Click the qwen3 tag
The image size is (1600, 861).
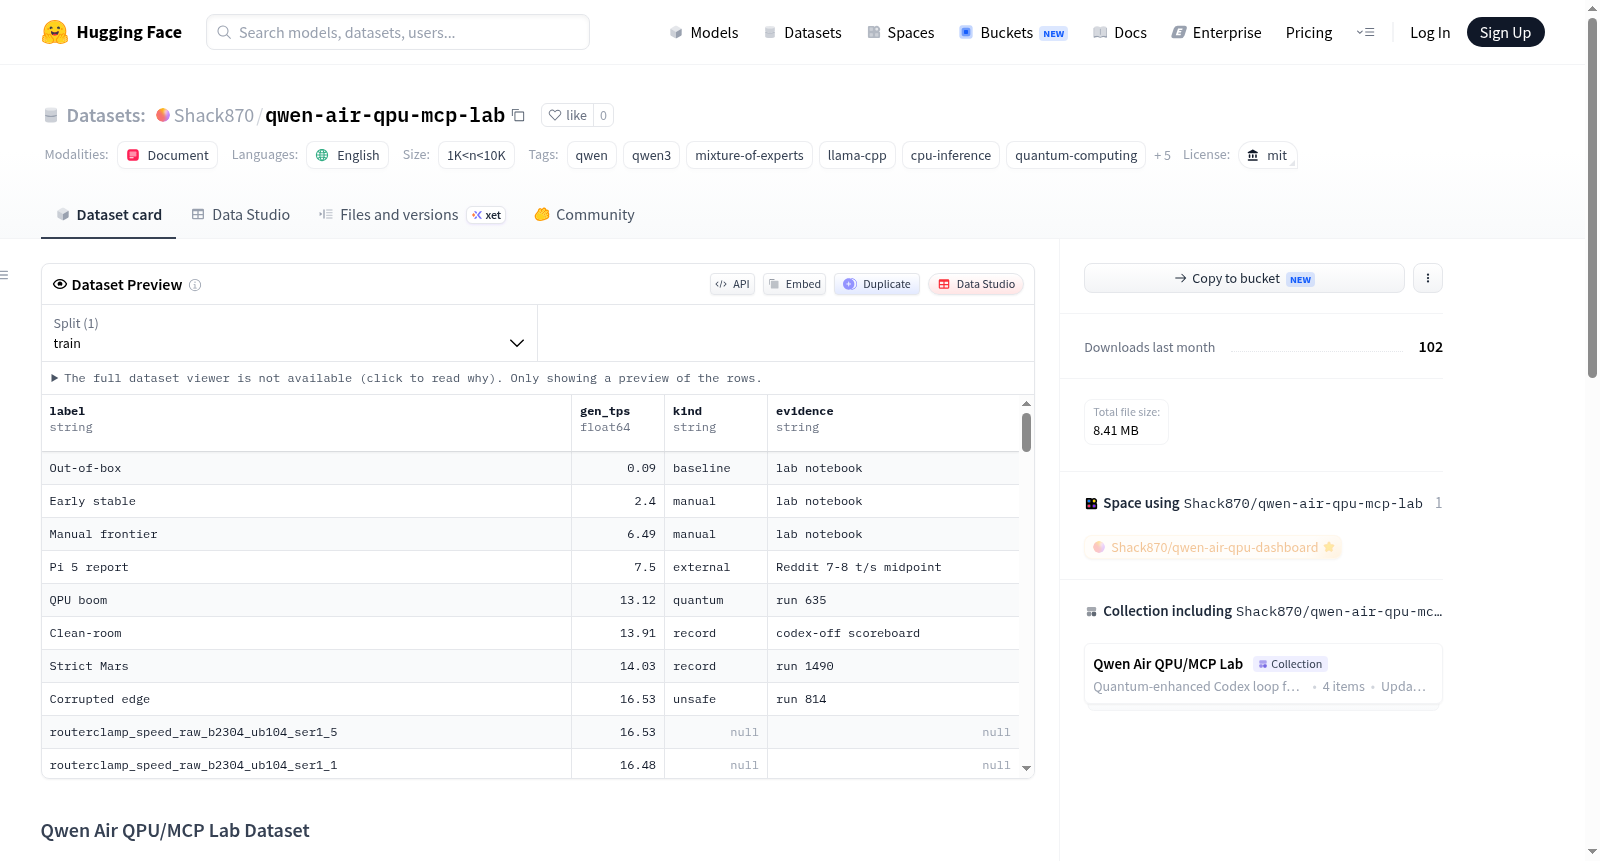[652, 155]
